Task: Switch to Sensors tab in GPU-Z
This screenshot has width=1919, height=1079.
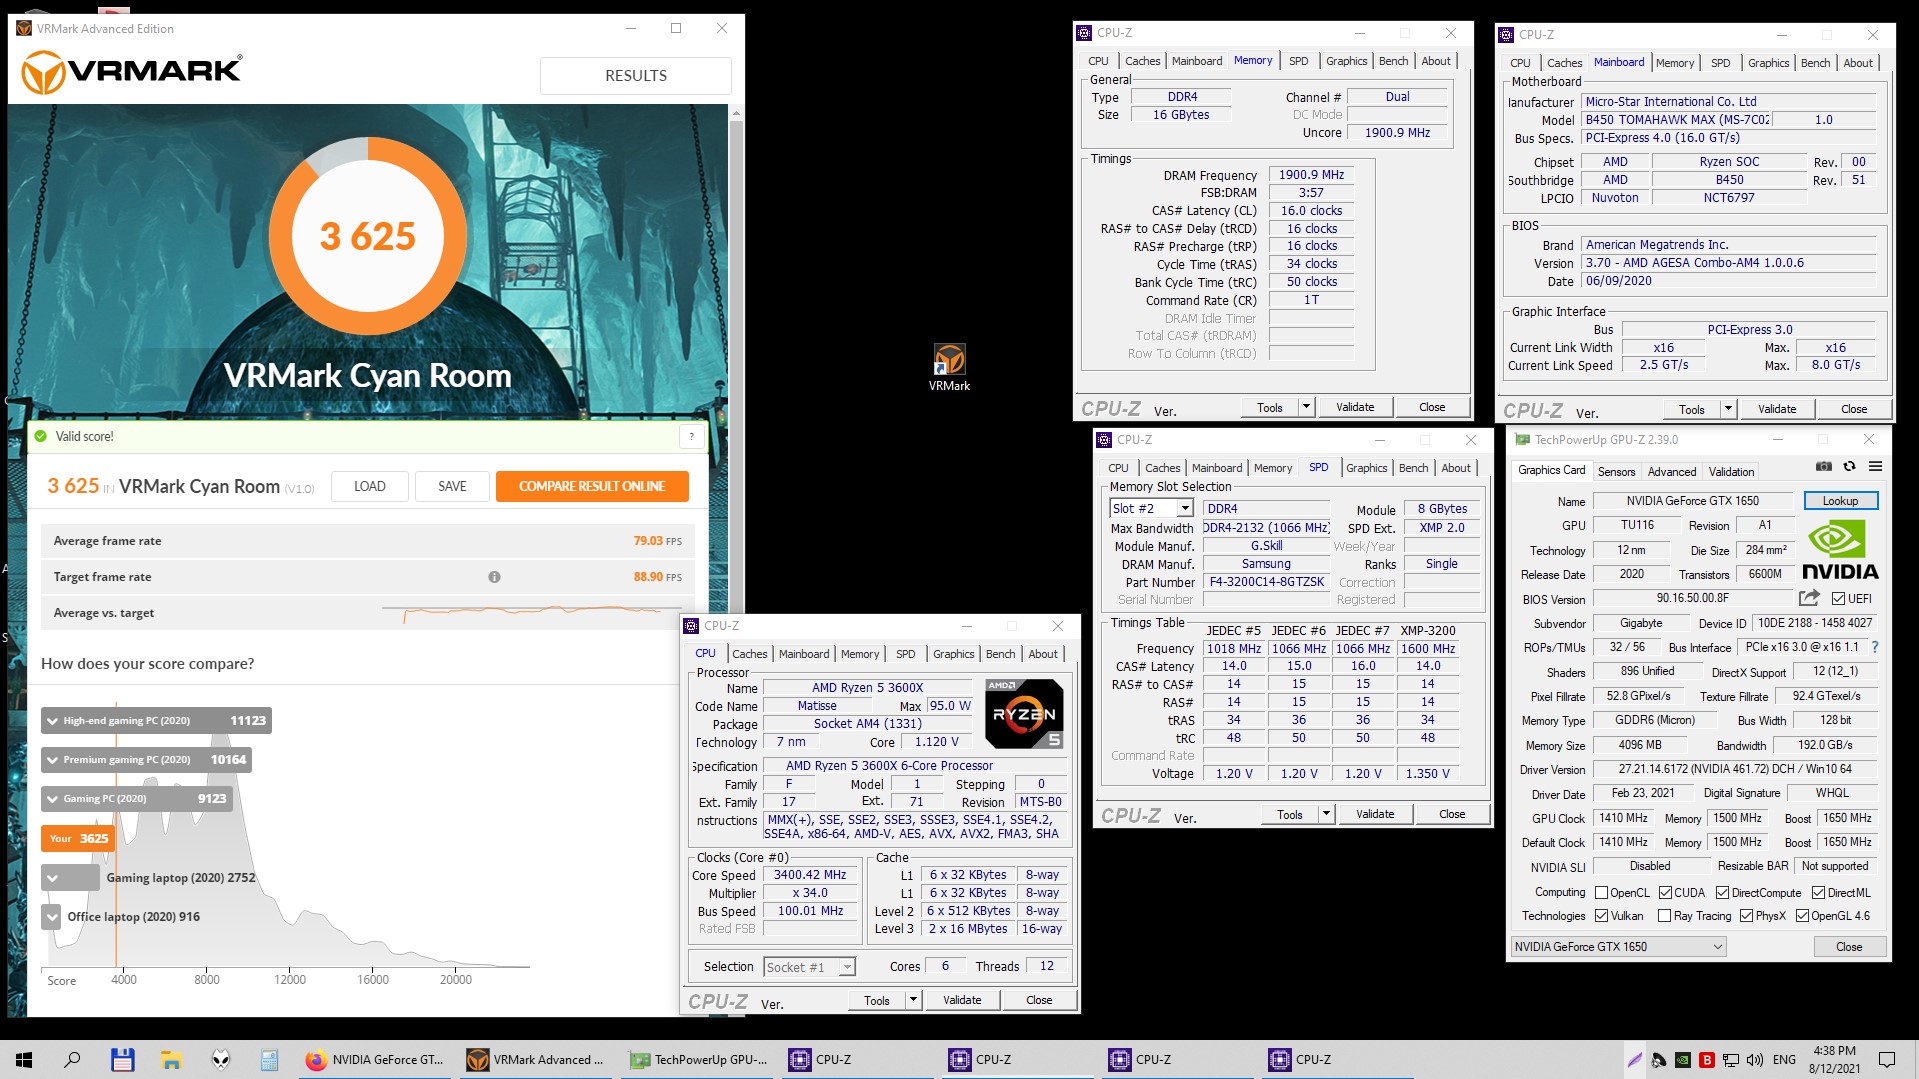Action: coord(1616,472)
